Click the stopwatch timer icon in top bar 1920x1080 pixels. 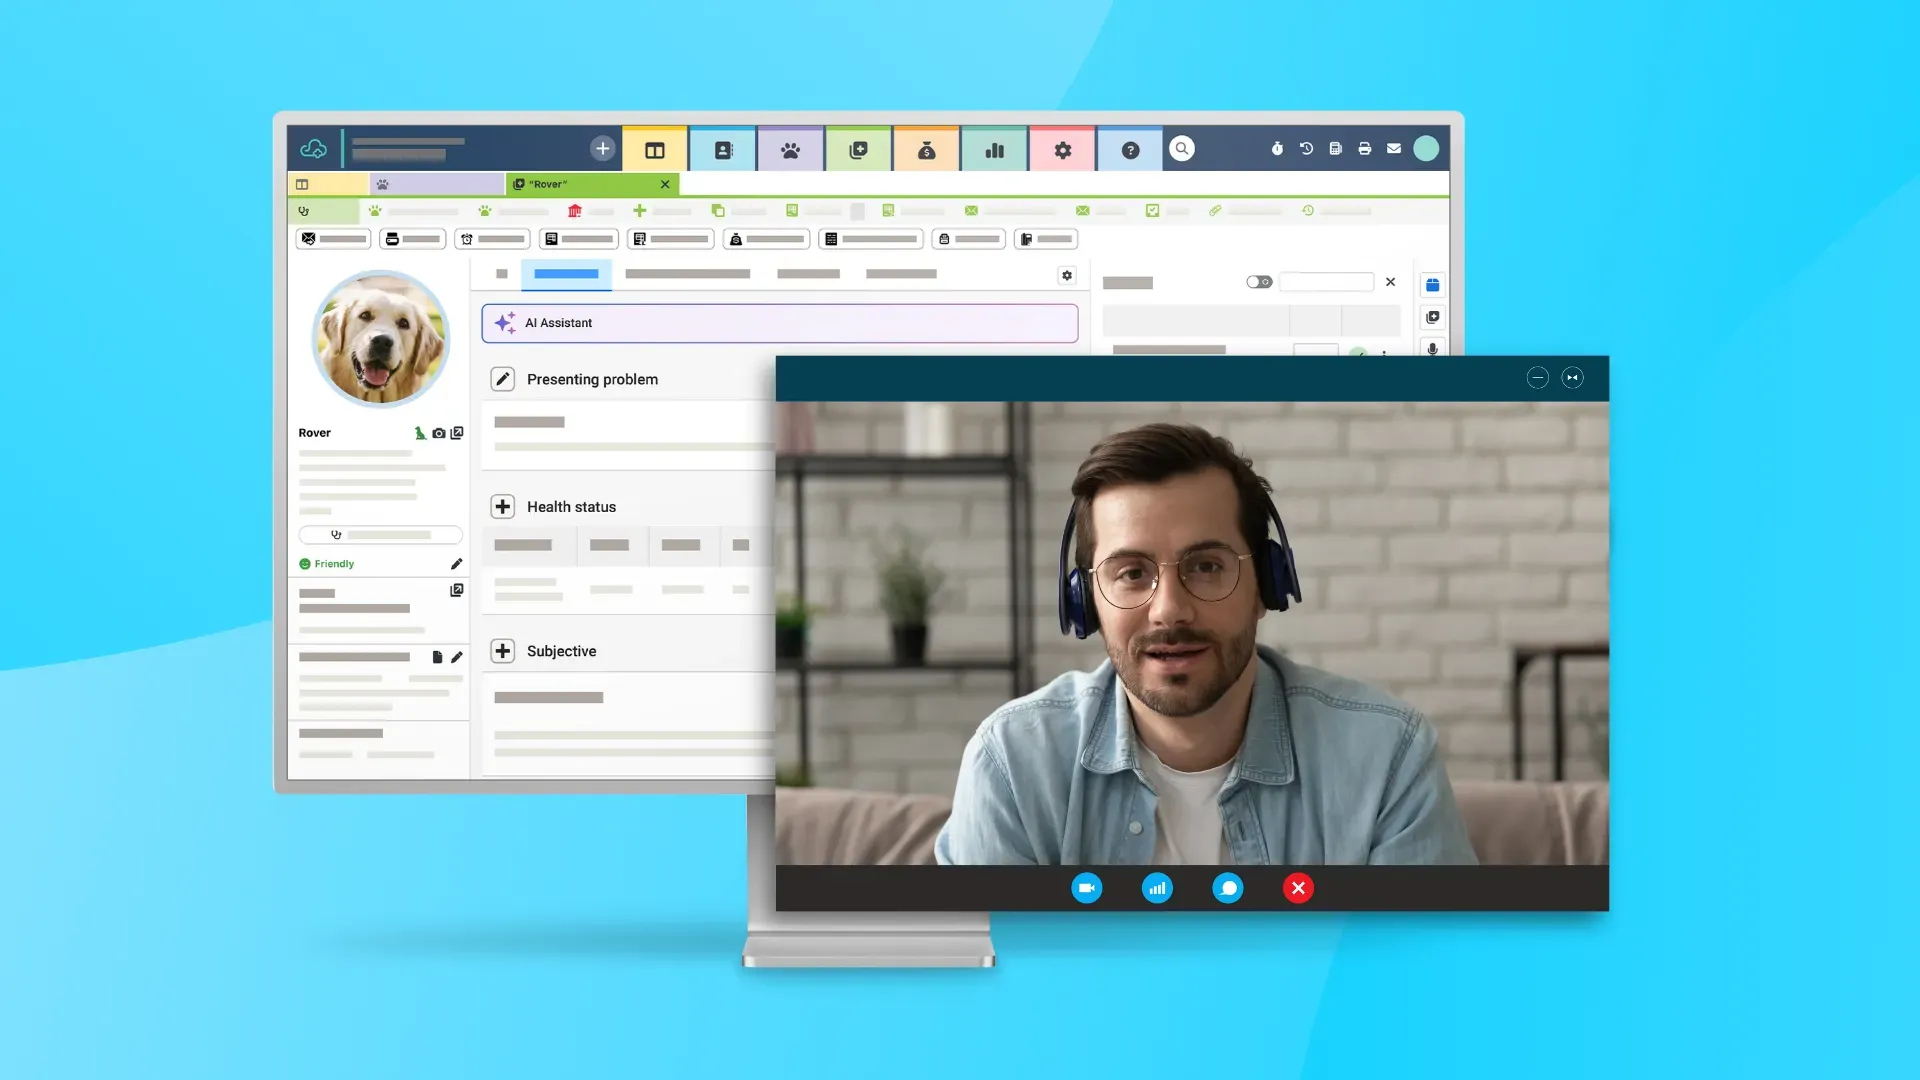1277,149
